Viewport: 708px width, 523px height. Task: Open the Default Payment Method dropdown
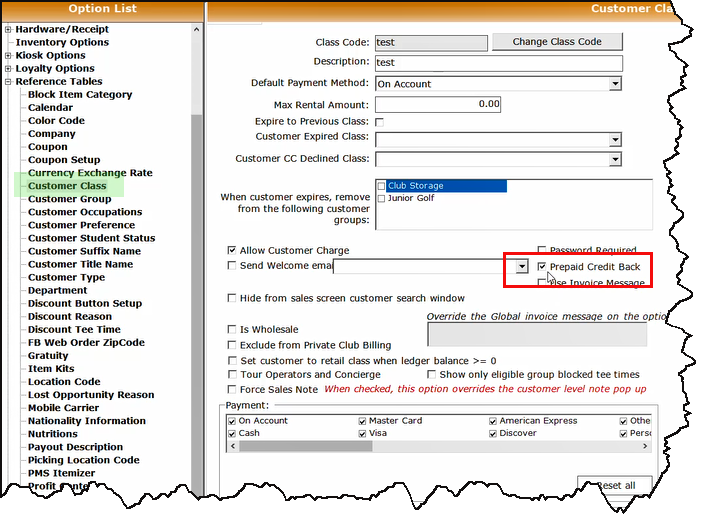[x=614, y=84]
